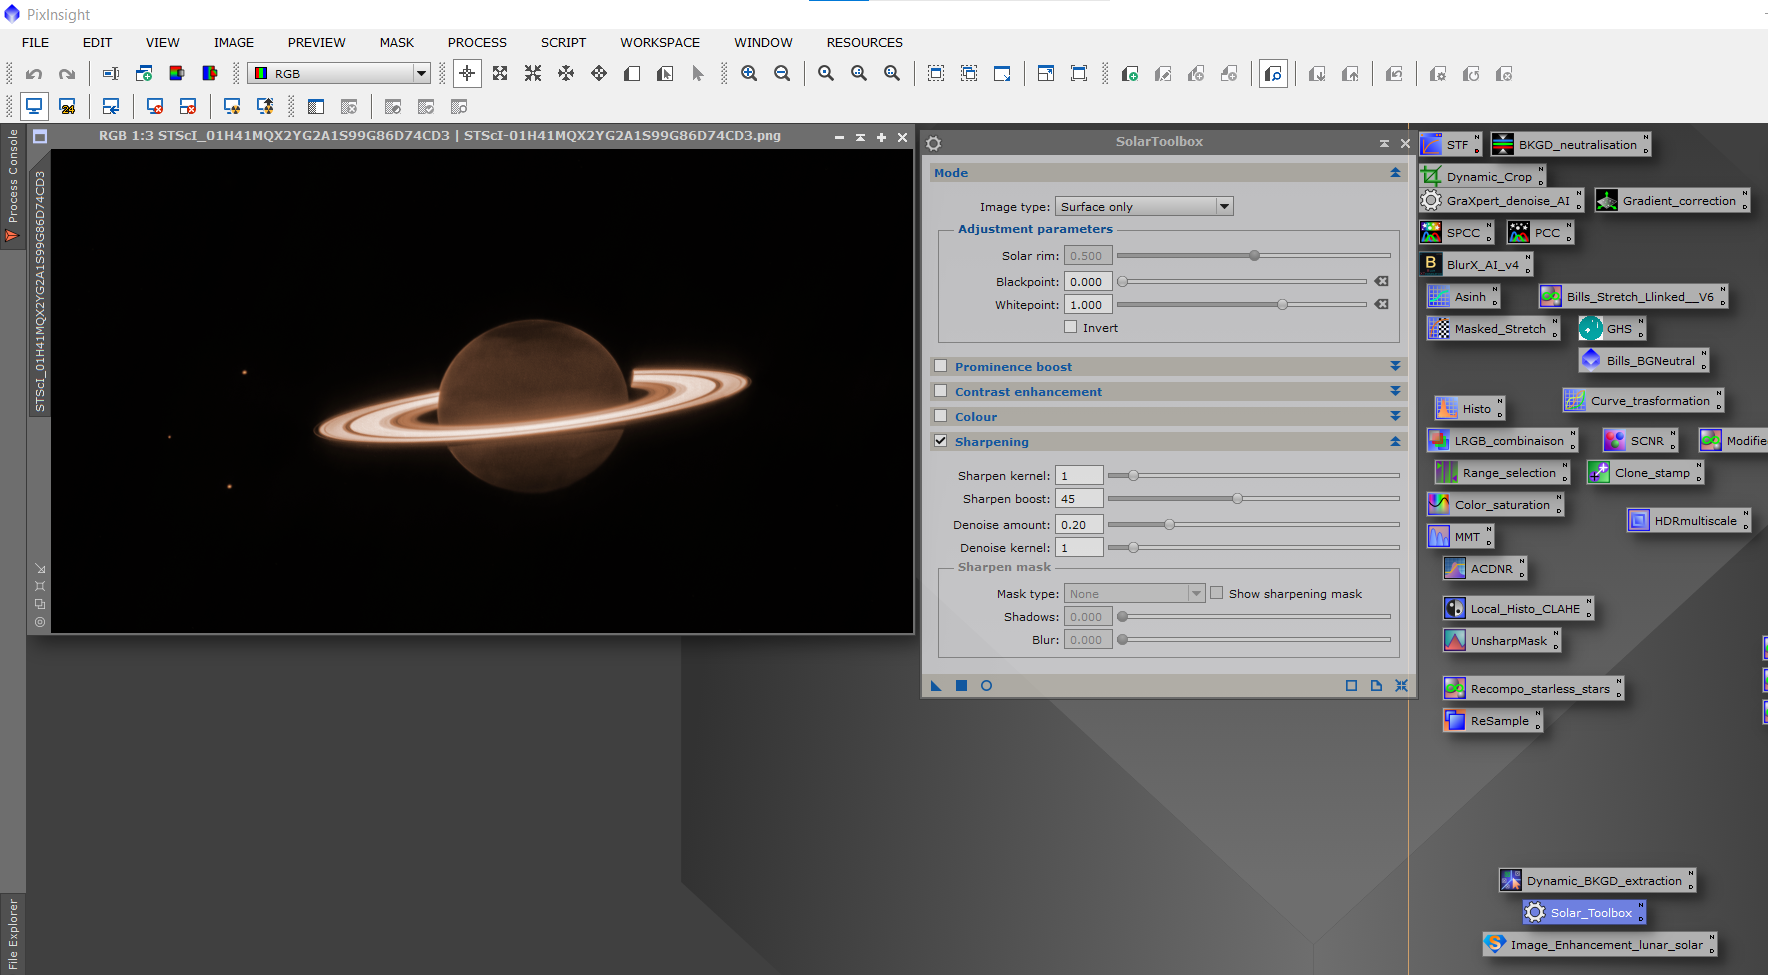This screenshot has height=975, width=1768.
Task: Click the Apply triangle in SolarToolbox
Action: (936, 686)
